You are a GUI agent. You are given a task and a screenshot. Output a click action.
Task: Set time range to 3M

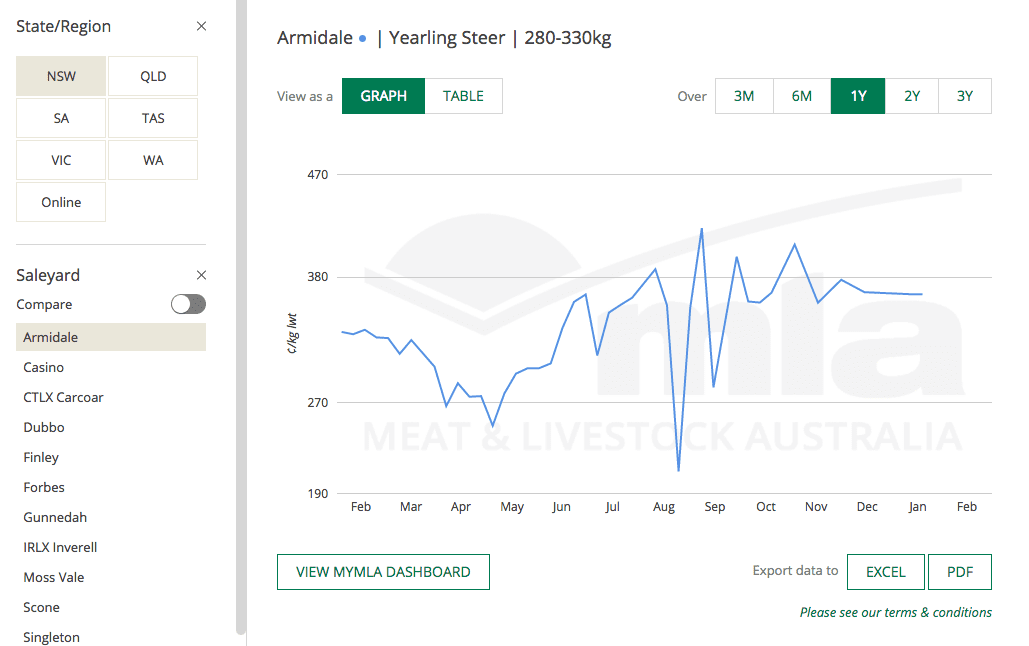744,96
